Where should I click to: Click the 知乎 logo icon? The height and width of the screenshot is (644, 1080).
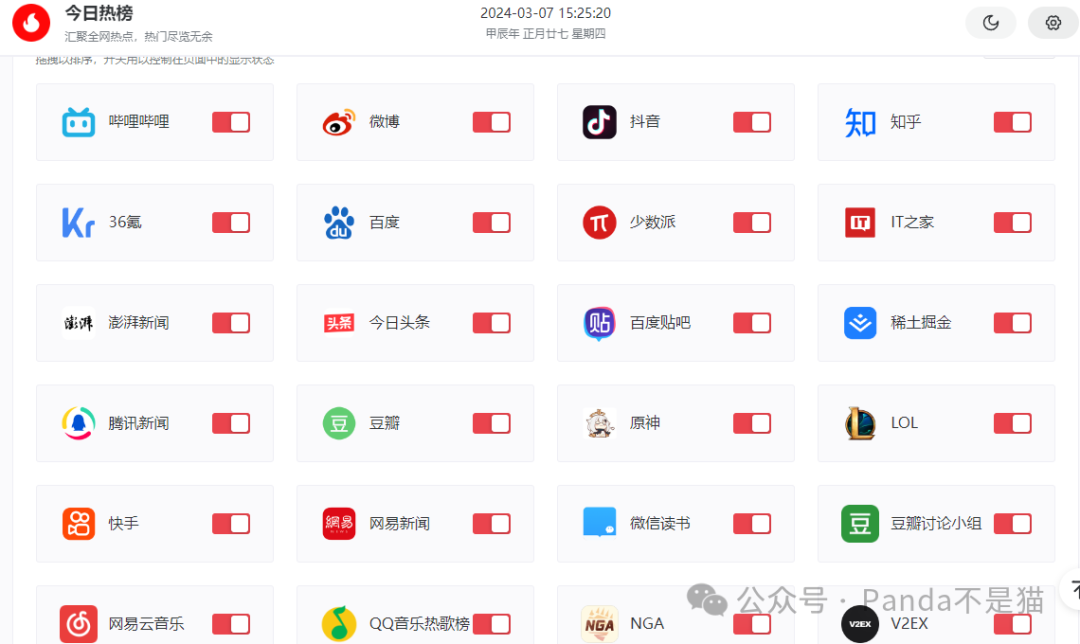click(860, 123)
